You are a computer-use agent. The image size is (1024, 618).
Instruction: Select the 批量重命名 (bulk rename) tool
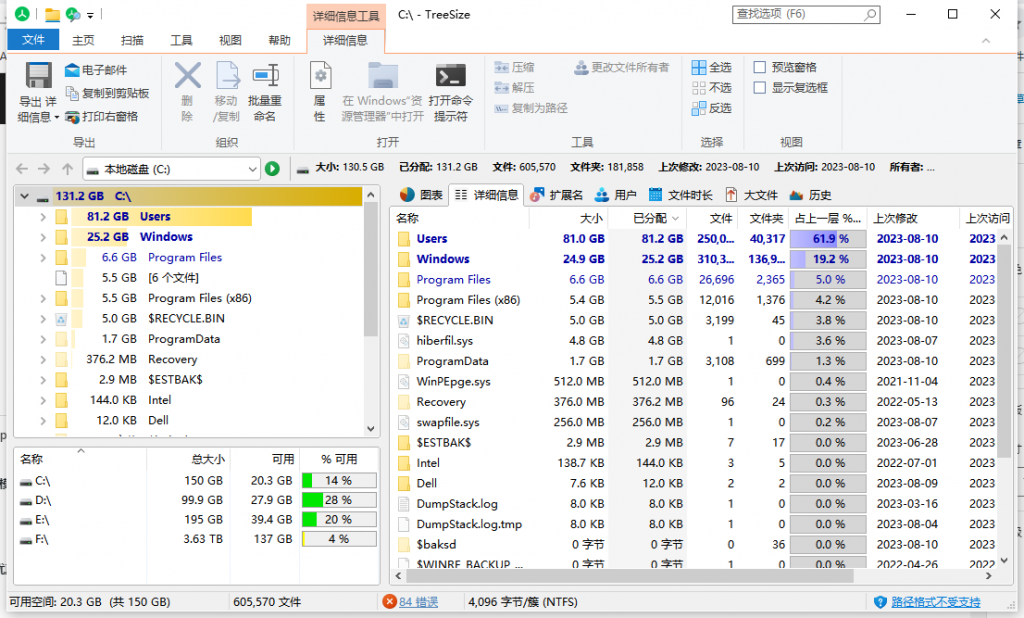[265, 88]
